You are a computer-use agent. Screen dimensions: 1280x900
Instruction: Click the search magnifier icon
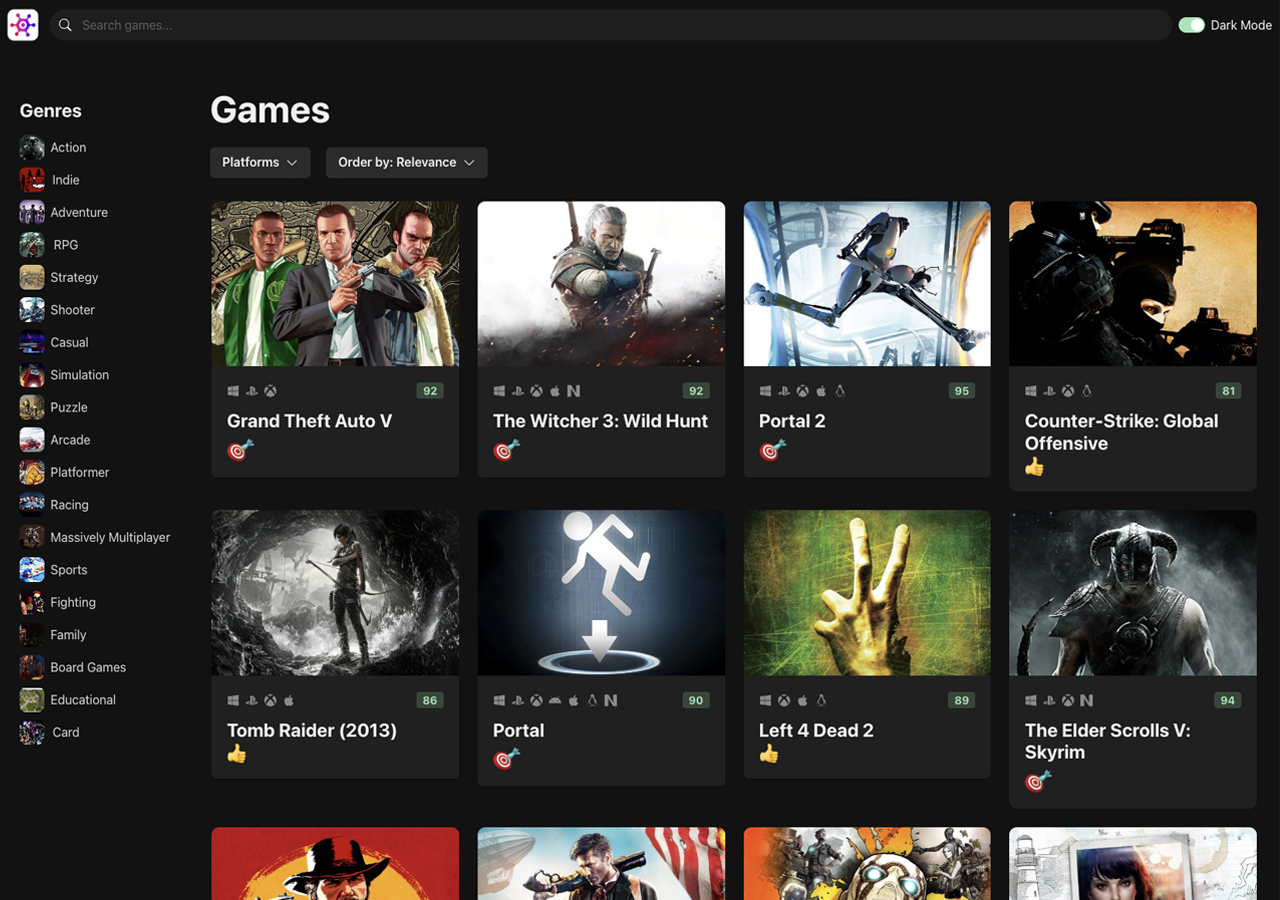coord(64,25)
